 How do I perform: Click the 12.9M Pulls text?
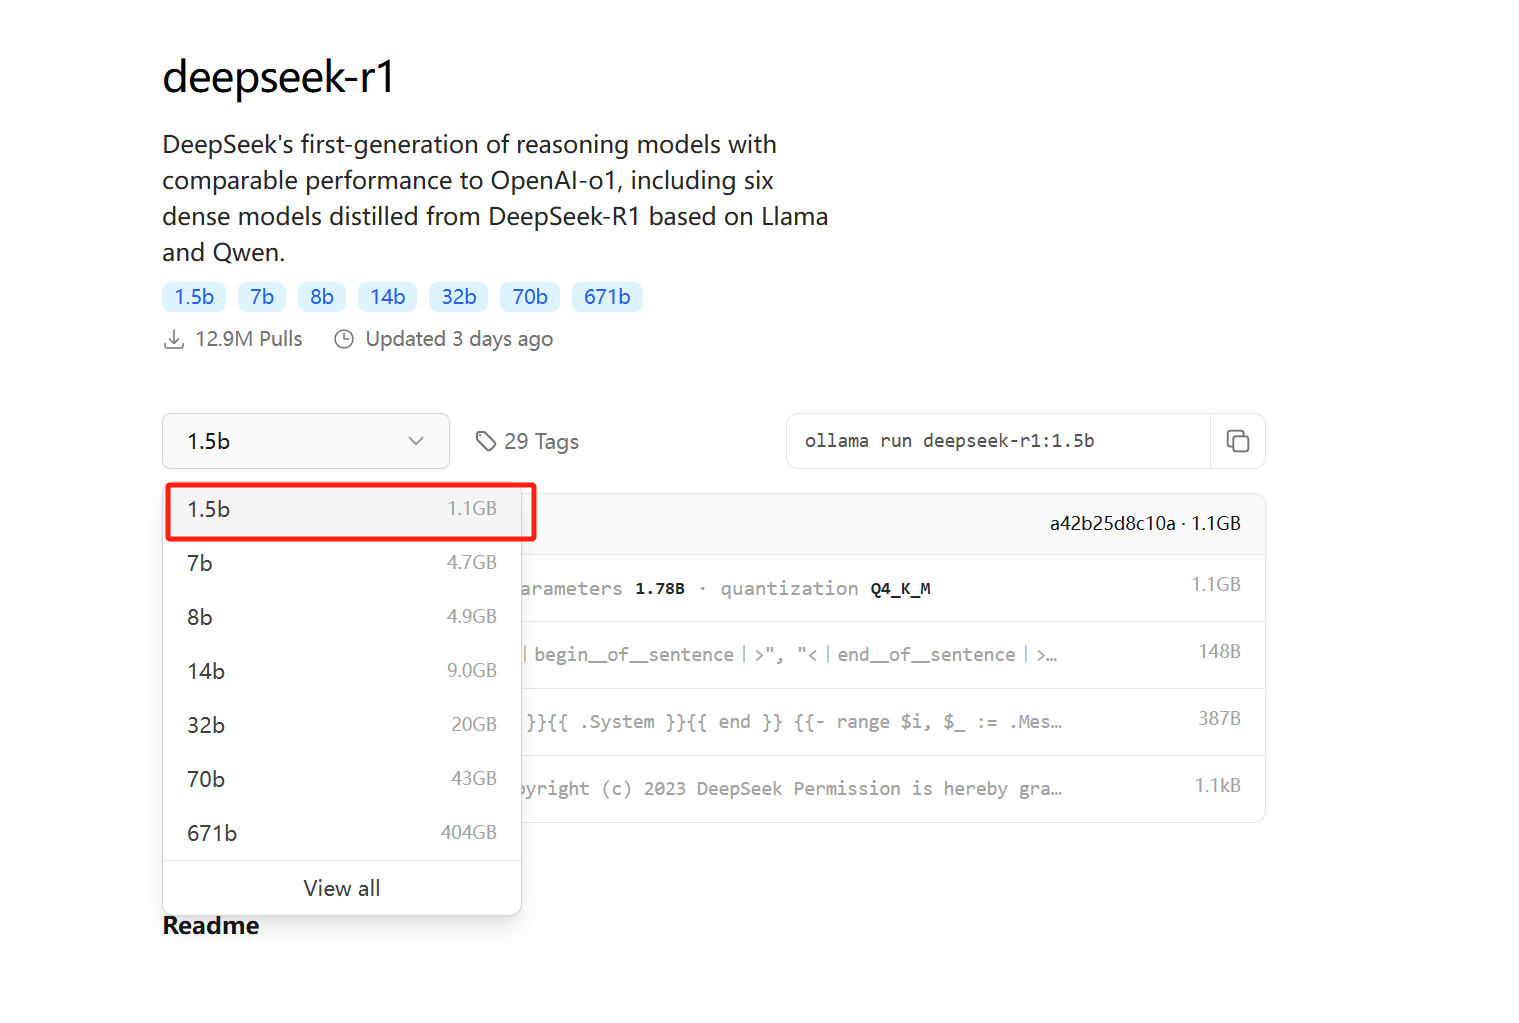click(249, 339)
